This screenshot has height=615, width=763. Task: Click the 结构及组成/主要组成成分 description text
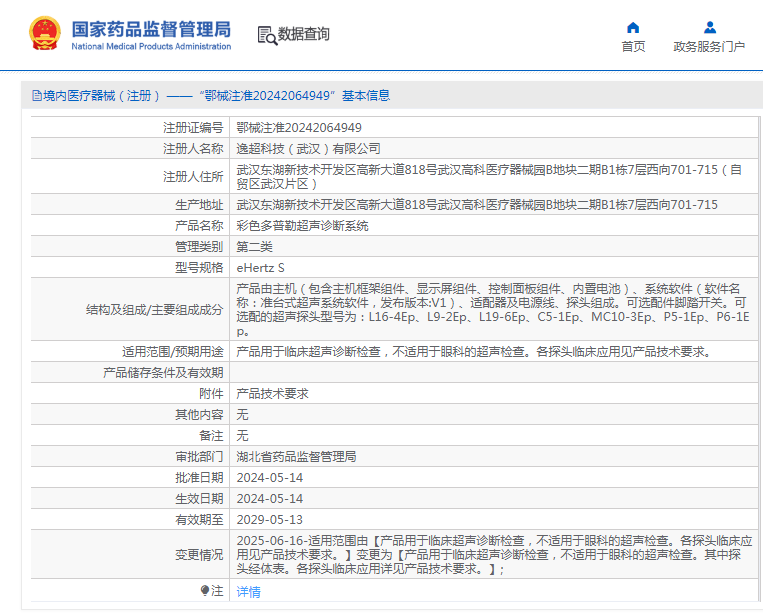pyautogui.click(x=492, y=310)
